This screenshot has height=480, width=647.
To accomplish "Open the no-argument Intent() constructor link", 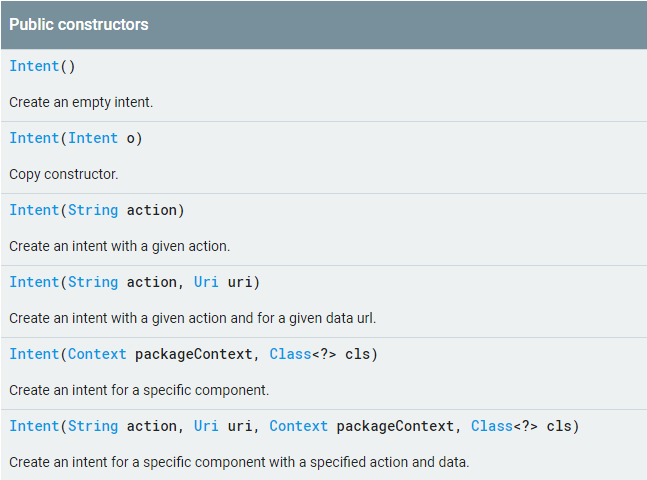I will pos(34,66).
